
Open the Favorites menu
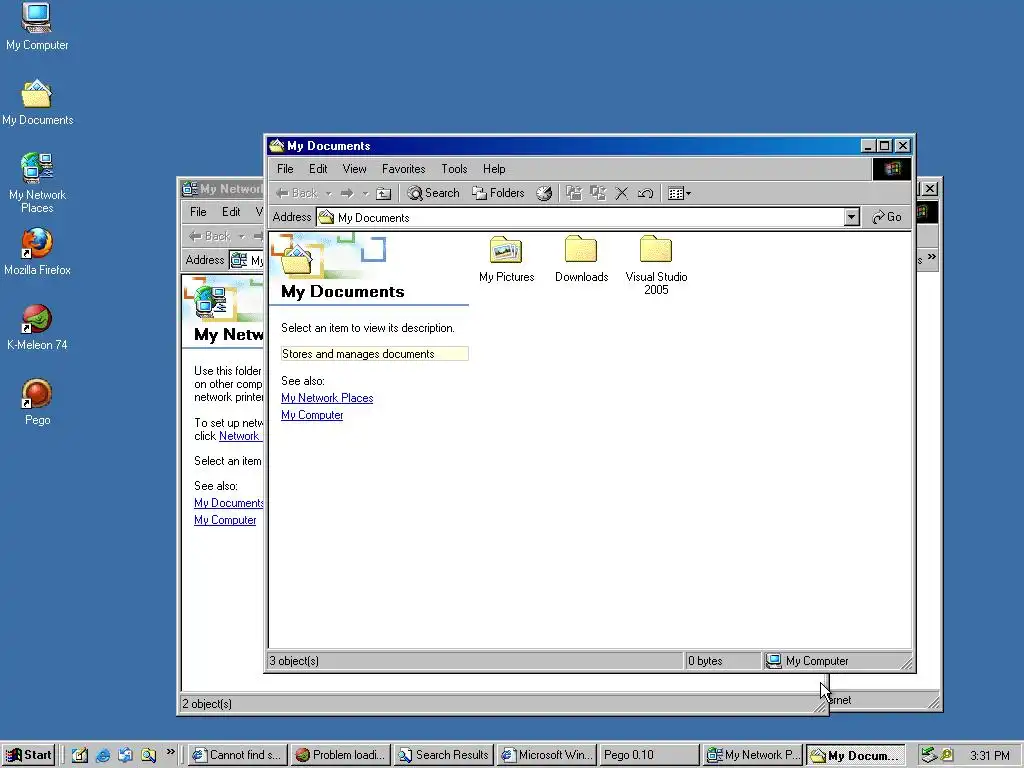coord(404,169)
